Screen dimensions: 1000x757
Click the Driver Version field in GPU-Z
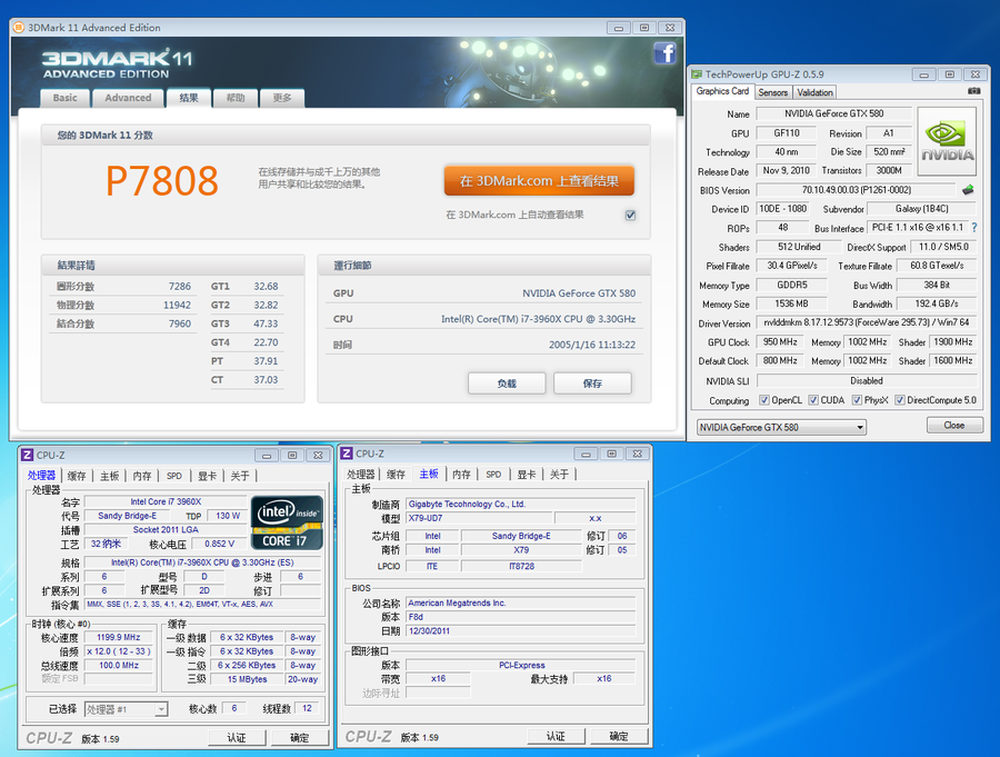pos(867,323)
